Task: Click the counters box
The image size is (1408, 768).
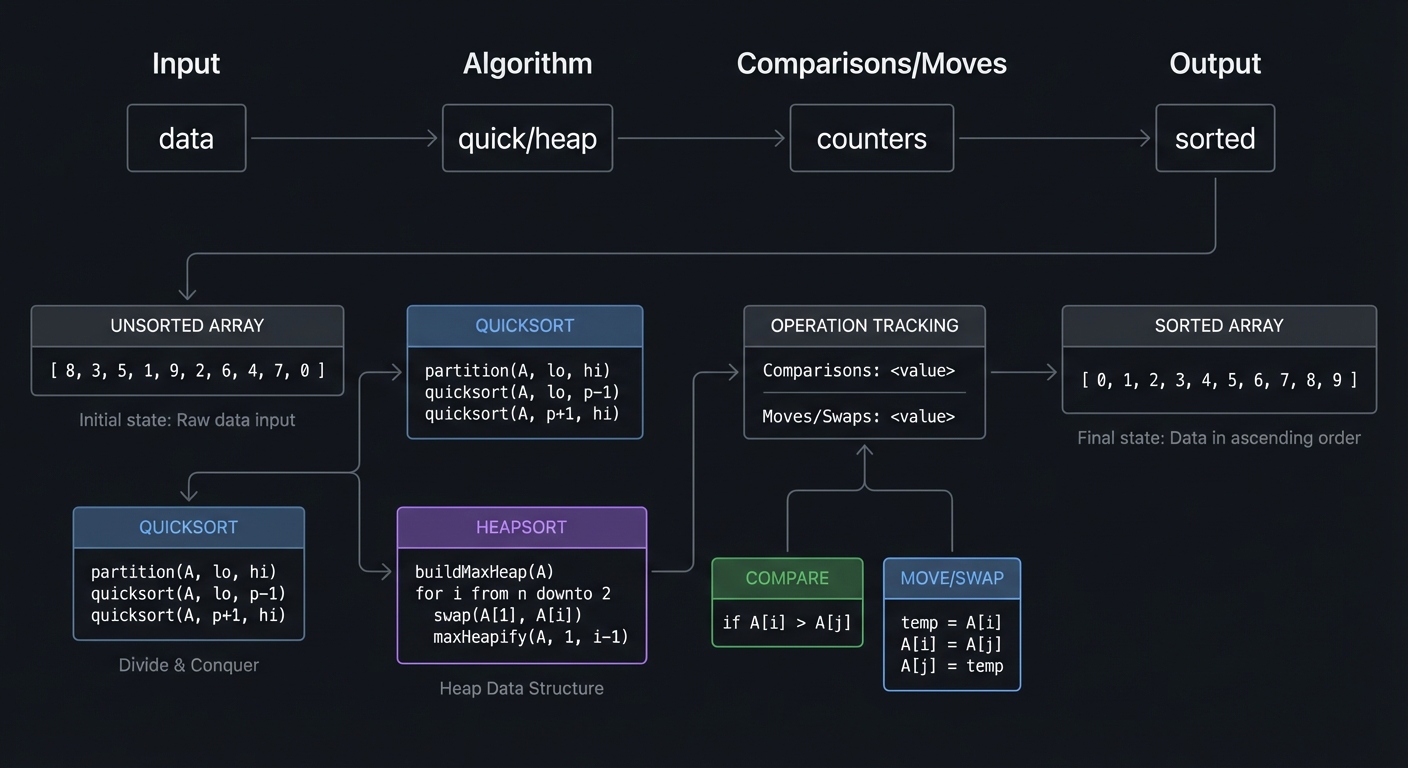Action: [871, 138]
